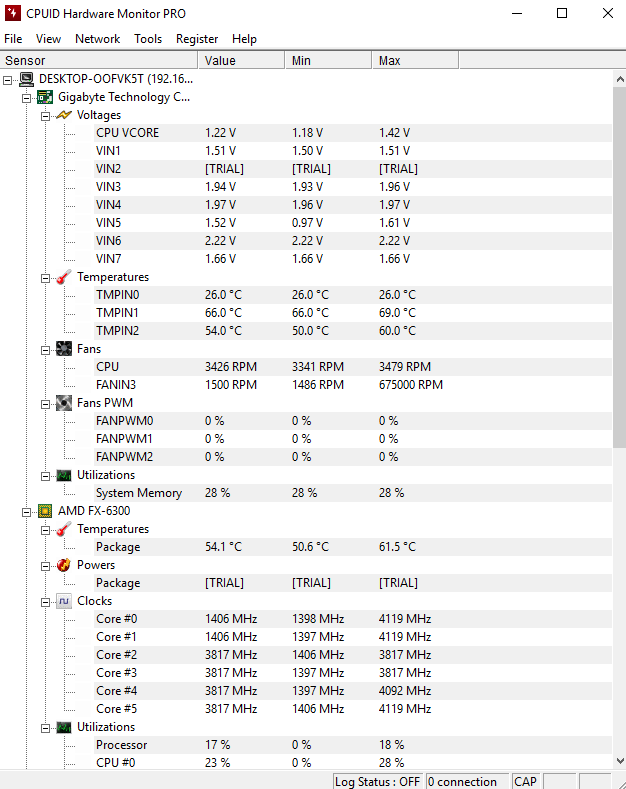Image resolution: width=626 pixels, height=789 pixels.
Task: Click the Max column header
Action: (x=415, y=60)
